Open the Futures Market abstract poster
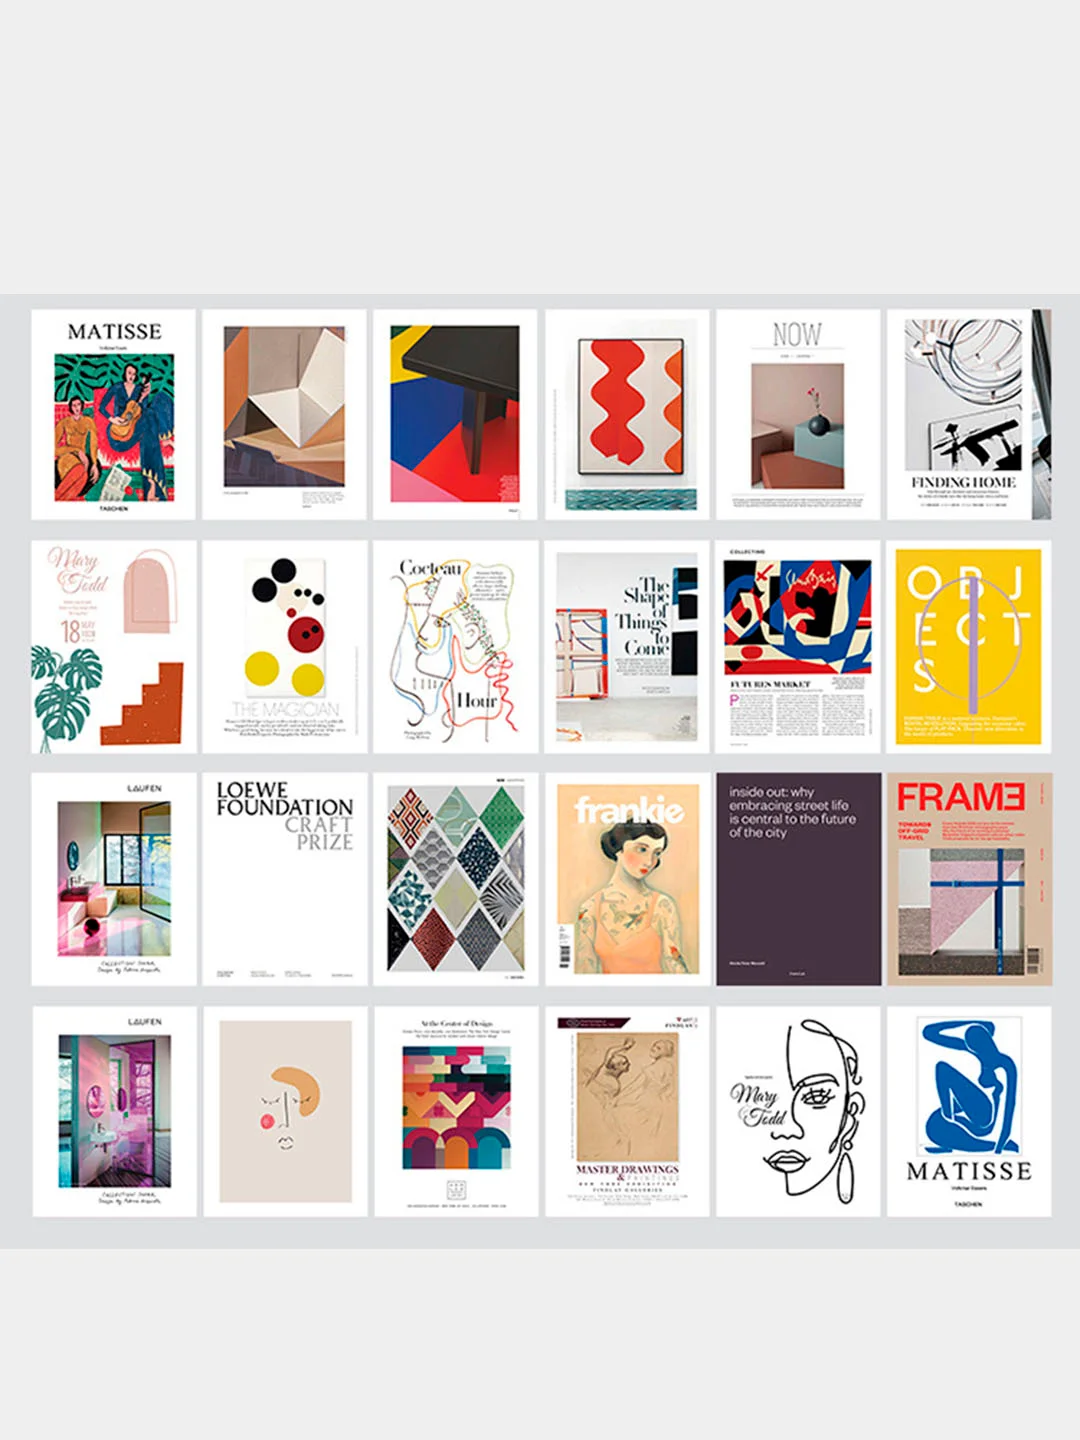The height and width of the screenshot is (1440, 1080). 798,647
